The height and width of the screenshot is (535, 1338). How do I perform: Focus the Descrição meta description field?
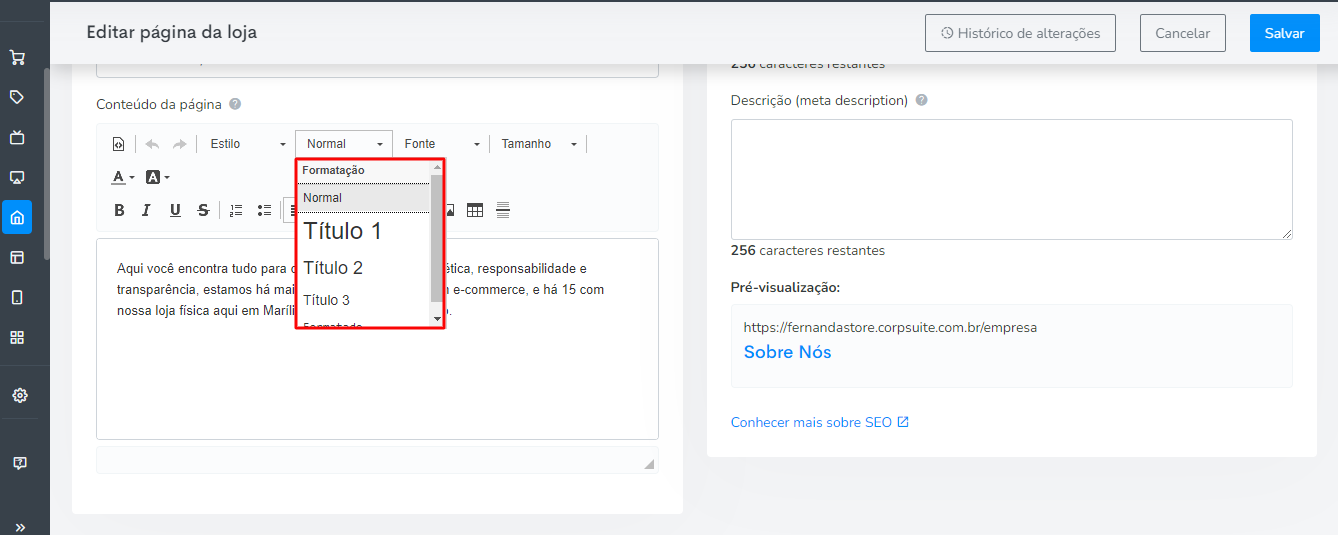(1012, 179)
